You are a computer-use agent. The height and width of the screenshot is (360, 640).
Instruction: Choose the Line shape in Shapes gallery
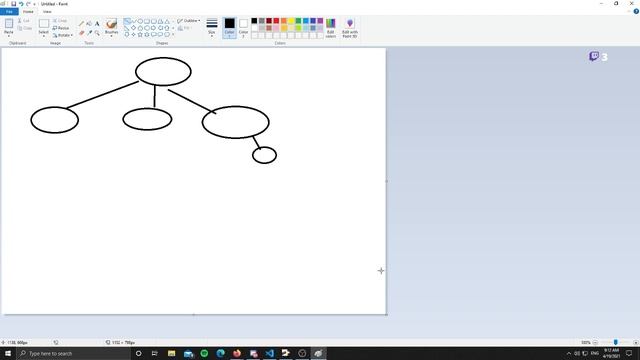click(127, 21)
